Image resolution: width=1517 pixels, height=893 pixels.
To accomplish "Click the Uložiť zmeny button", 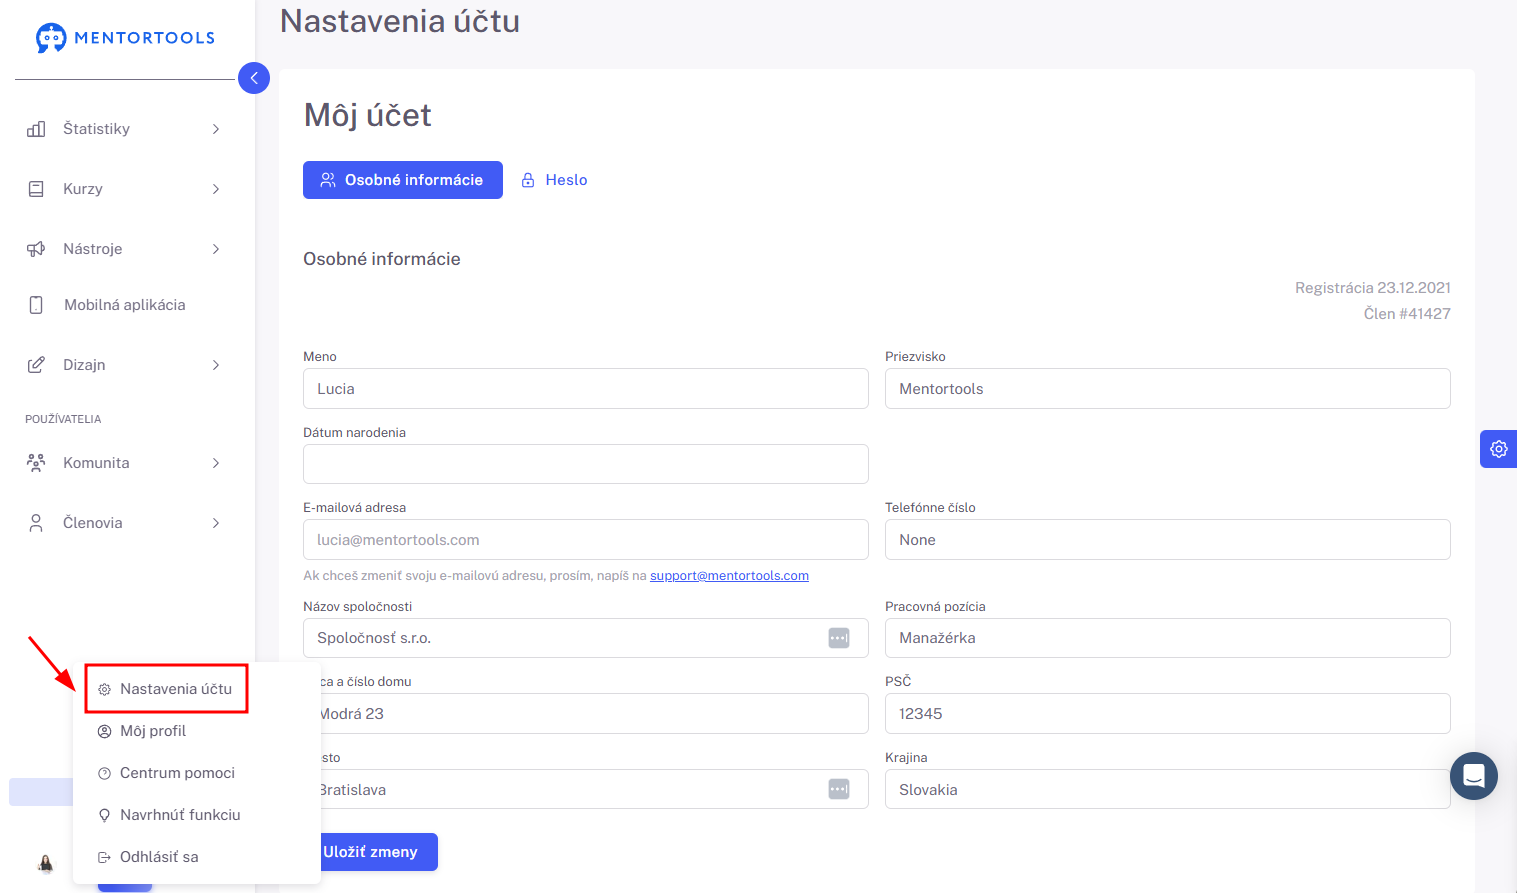I will (x=376, y=852).
